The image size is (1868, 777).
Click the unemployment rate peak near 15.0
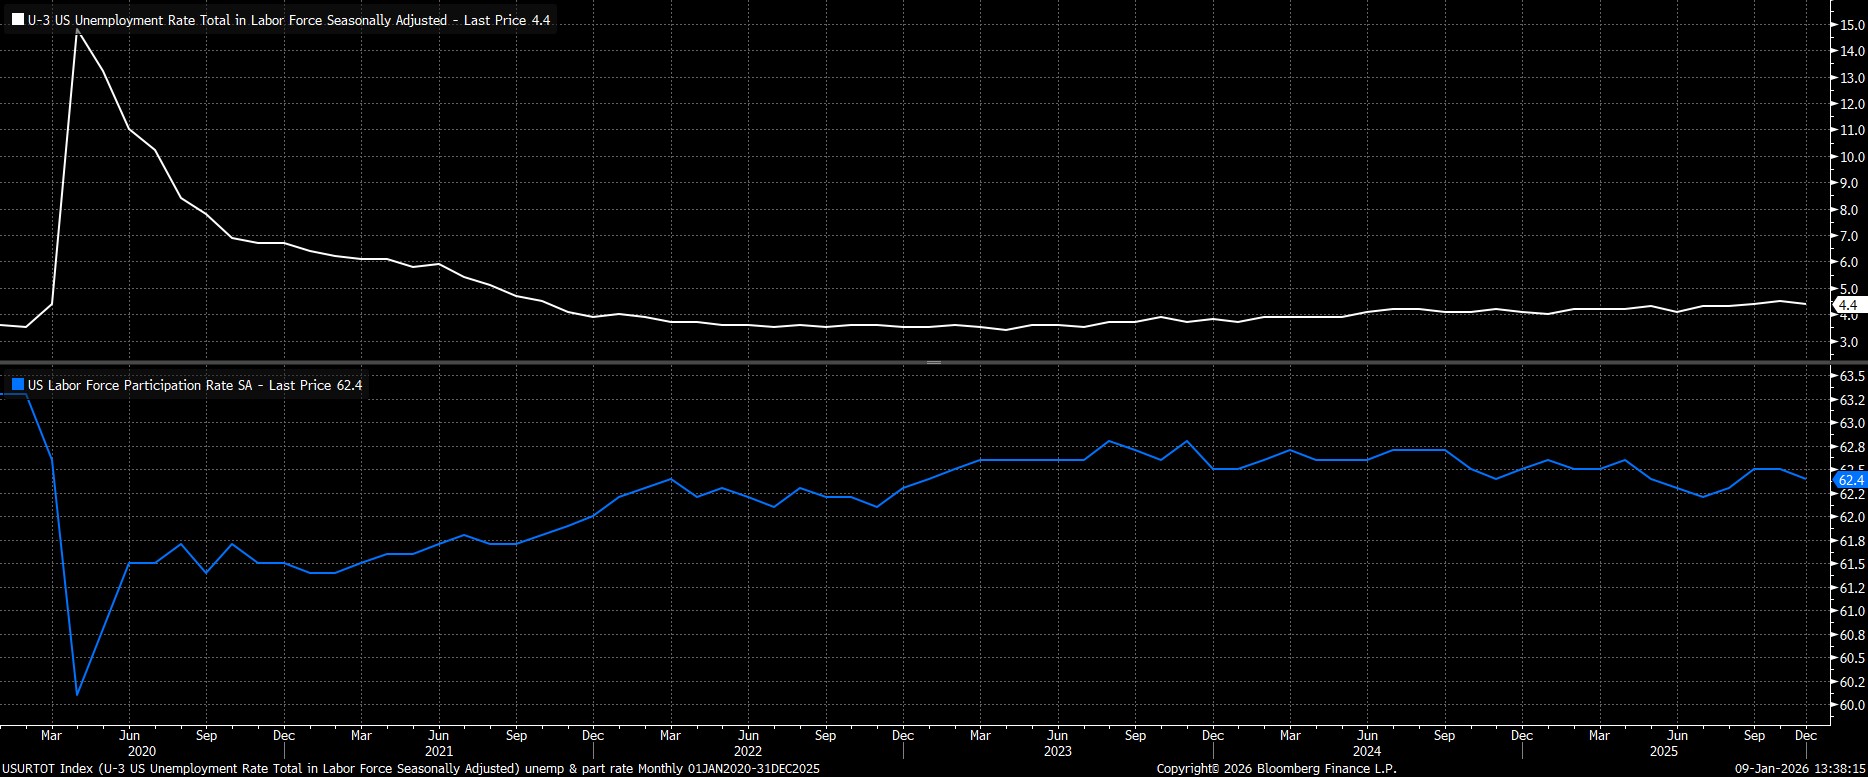78,33
